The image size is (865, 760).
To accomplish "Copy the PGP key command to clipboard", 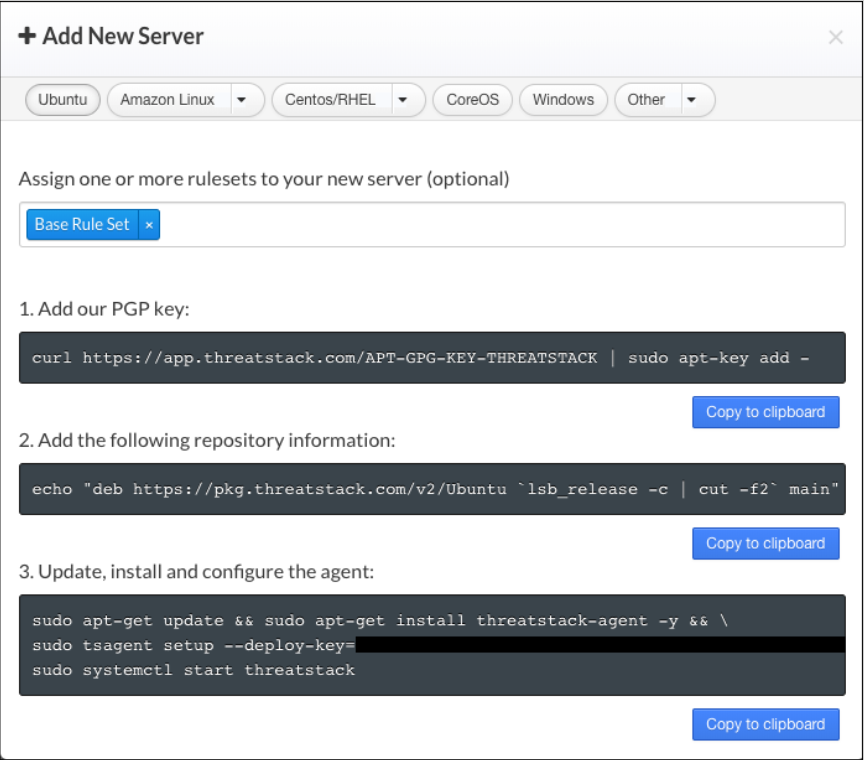I will (x=766, y=412).
